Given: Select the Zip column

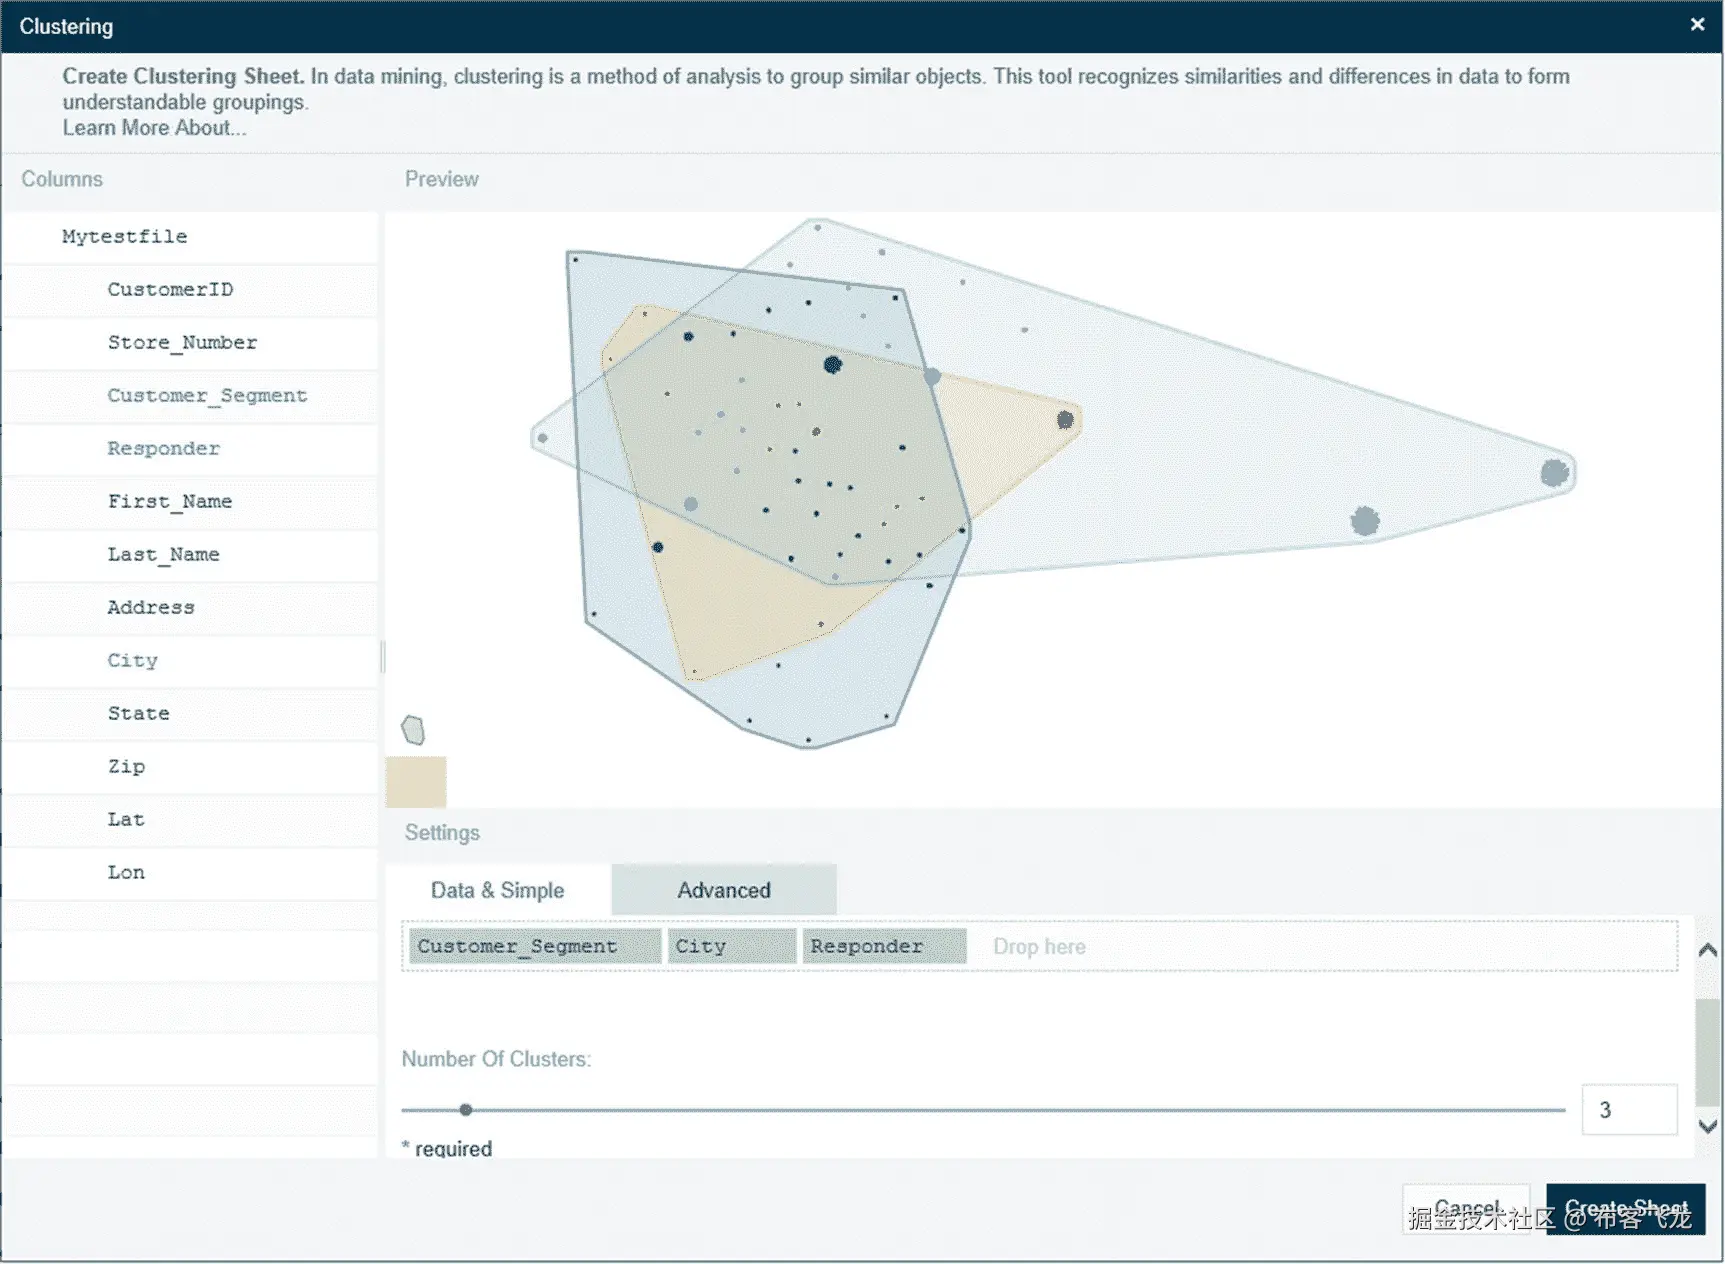Looking at the screenshot, I should point(190,767).
